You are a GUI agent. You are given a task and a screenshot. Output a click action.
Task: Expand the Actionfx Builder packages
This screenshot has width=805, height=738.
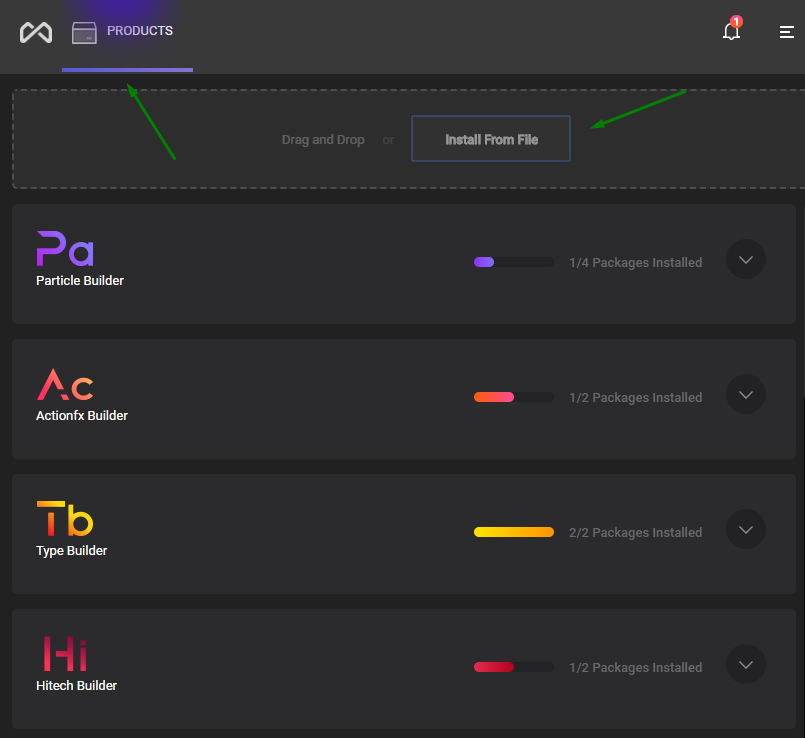pyautogui.click(x=745, y=394)
